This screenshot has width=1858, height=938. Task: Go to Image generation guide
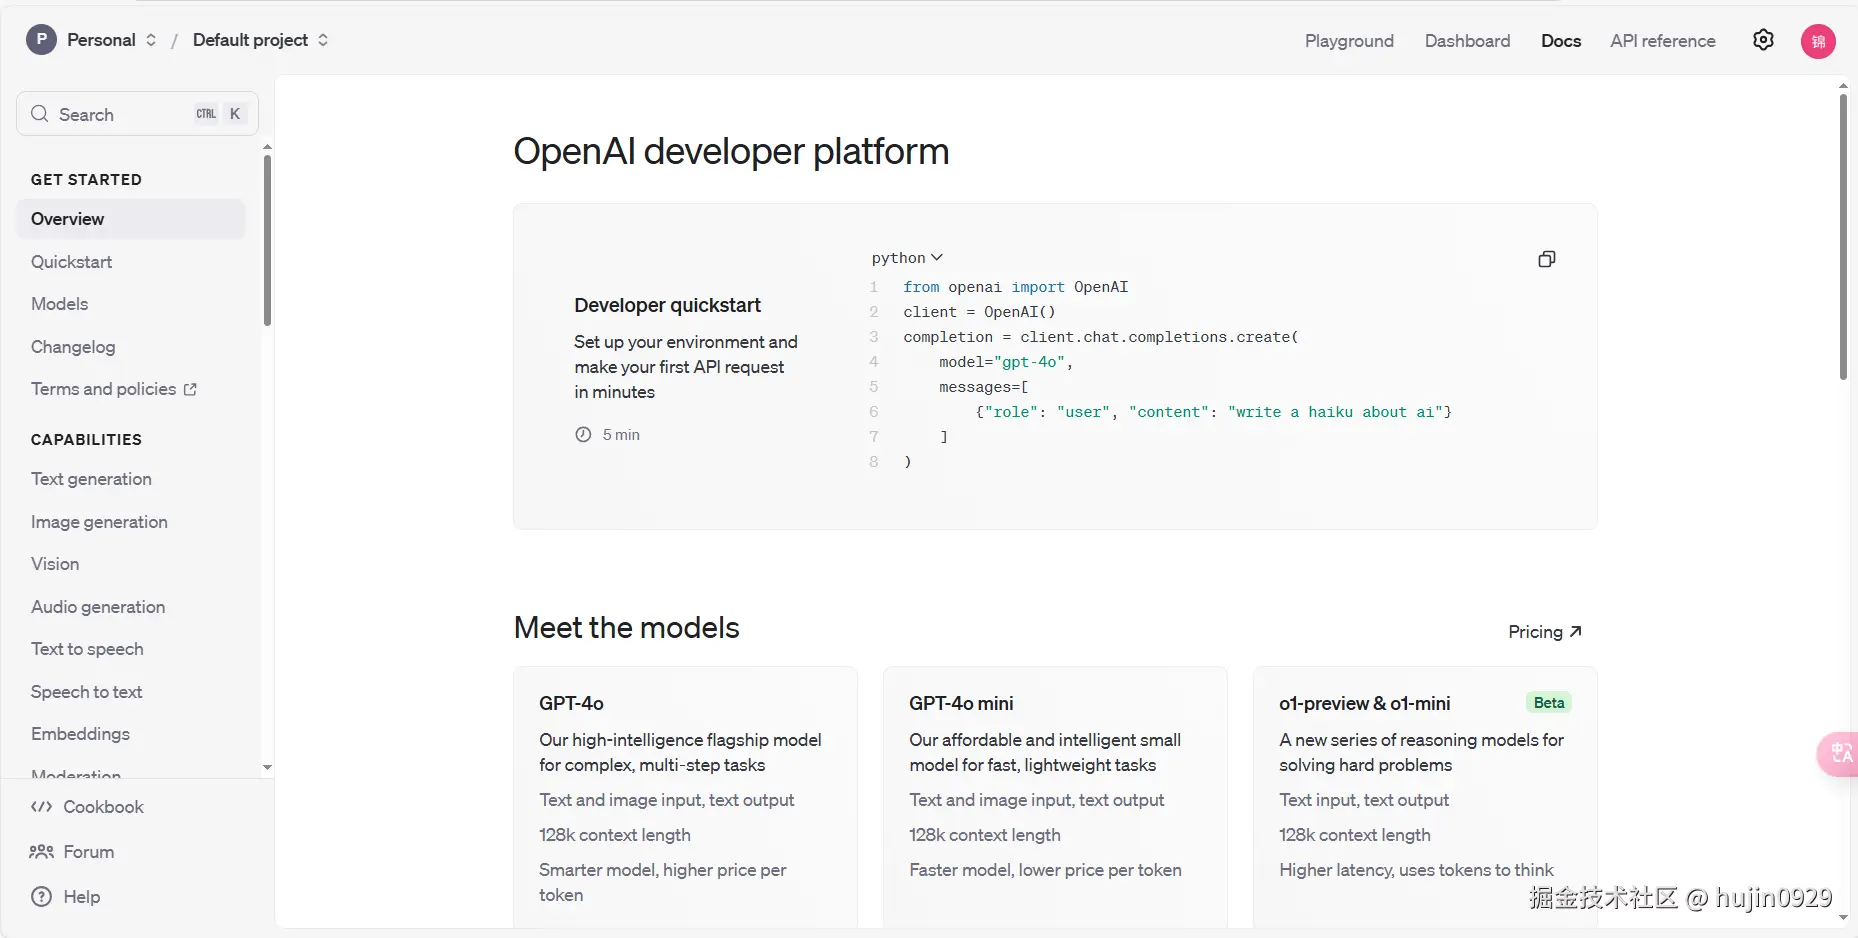coord(99,522)
